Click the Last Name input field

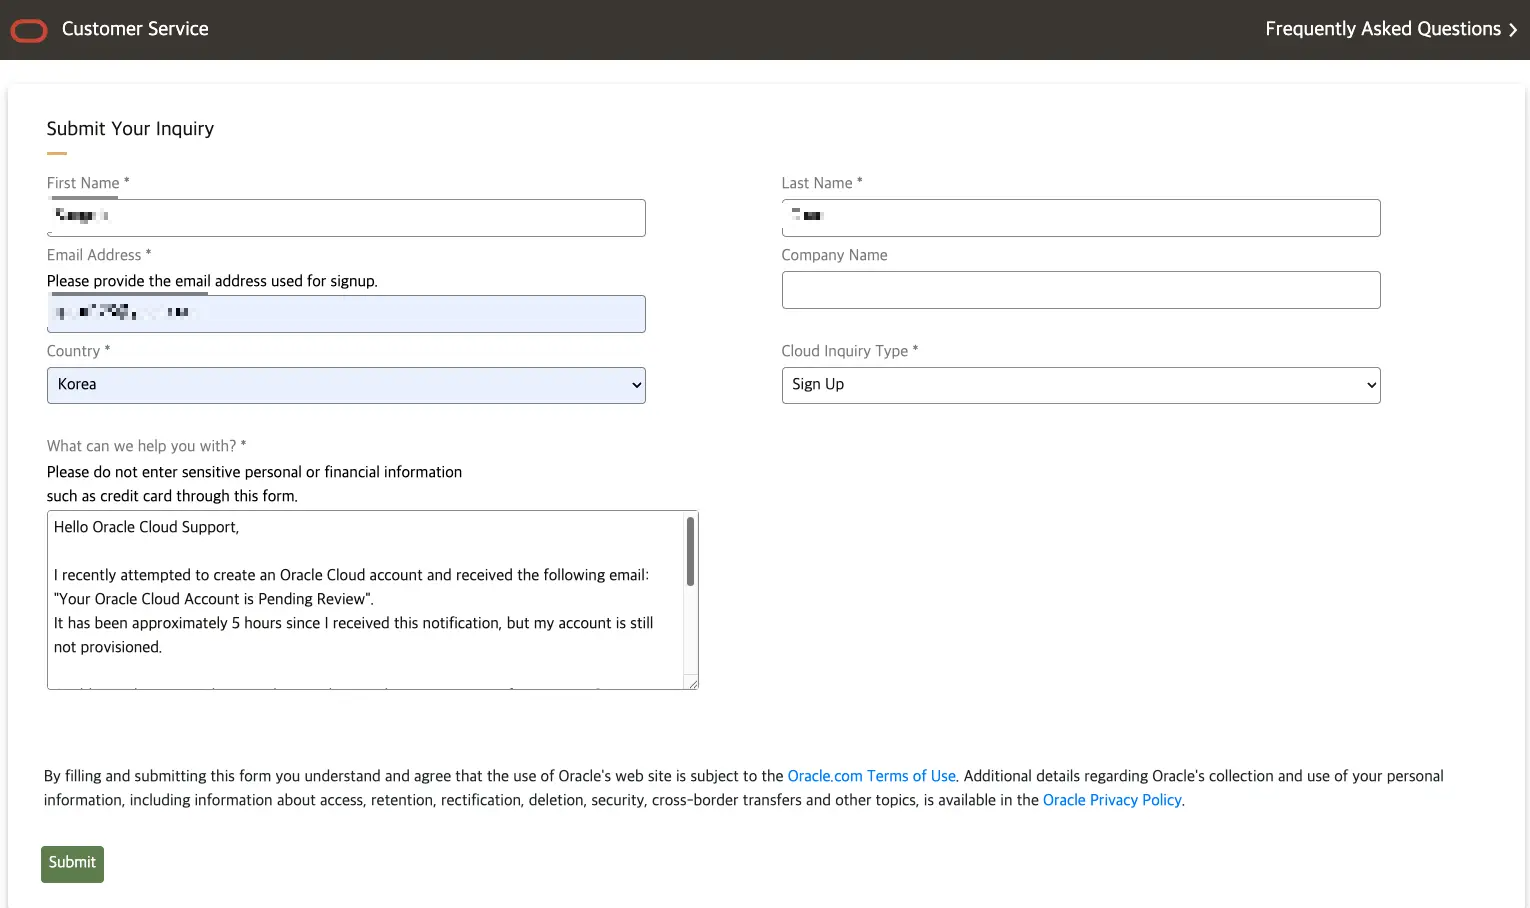point(1080,218)
